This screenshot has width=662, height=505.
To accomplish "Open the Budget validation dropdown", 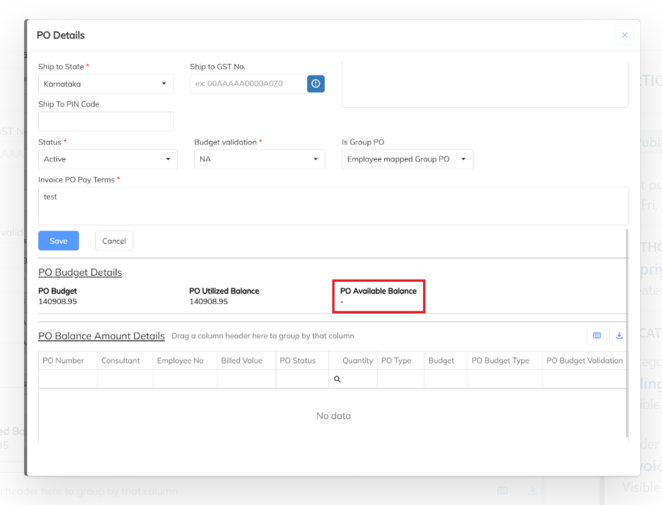I will point(259,159).
